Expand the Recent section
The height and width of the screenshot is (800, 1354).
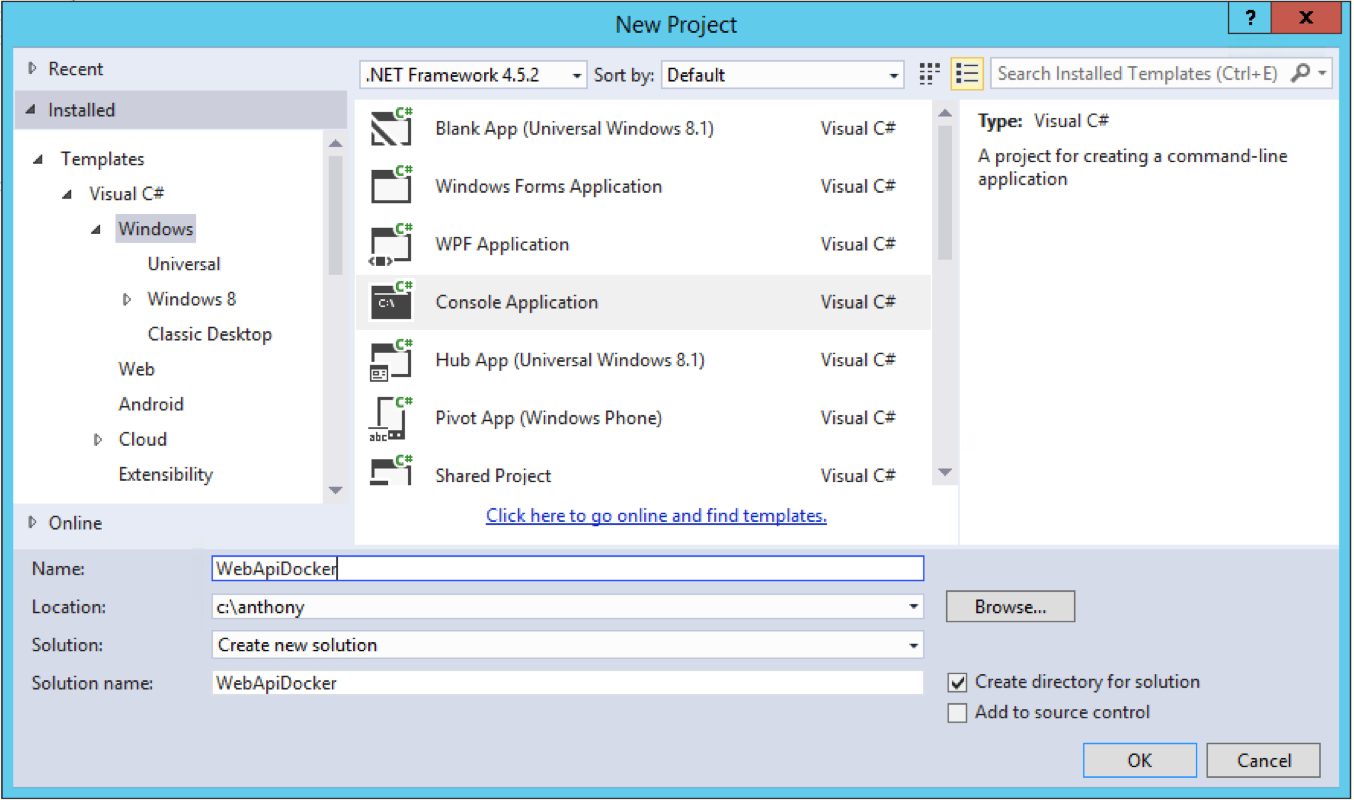click(x=33, y=69)
